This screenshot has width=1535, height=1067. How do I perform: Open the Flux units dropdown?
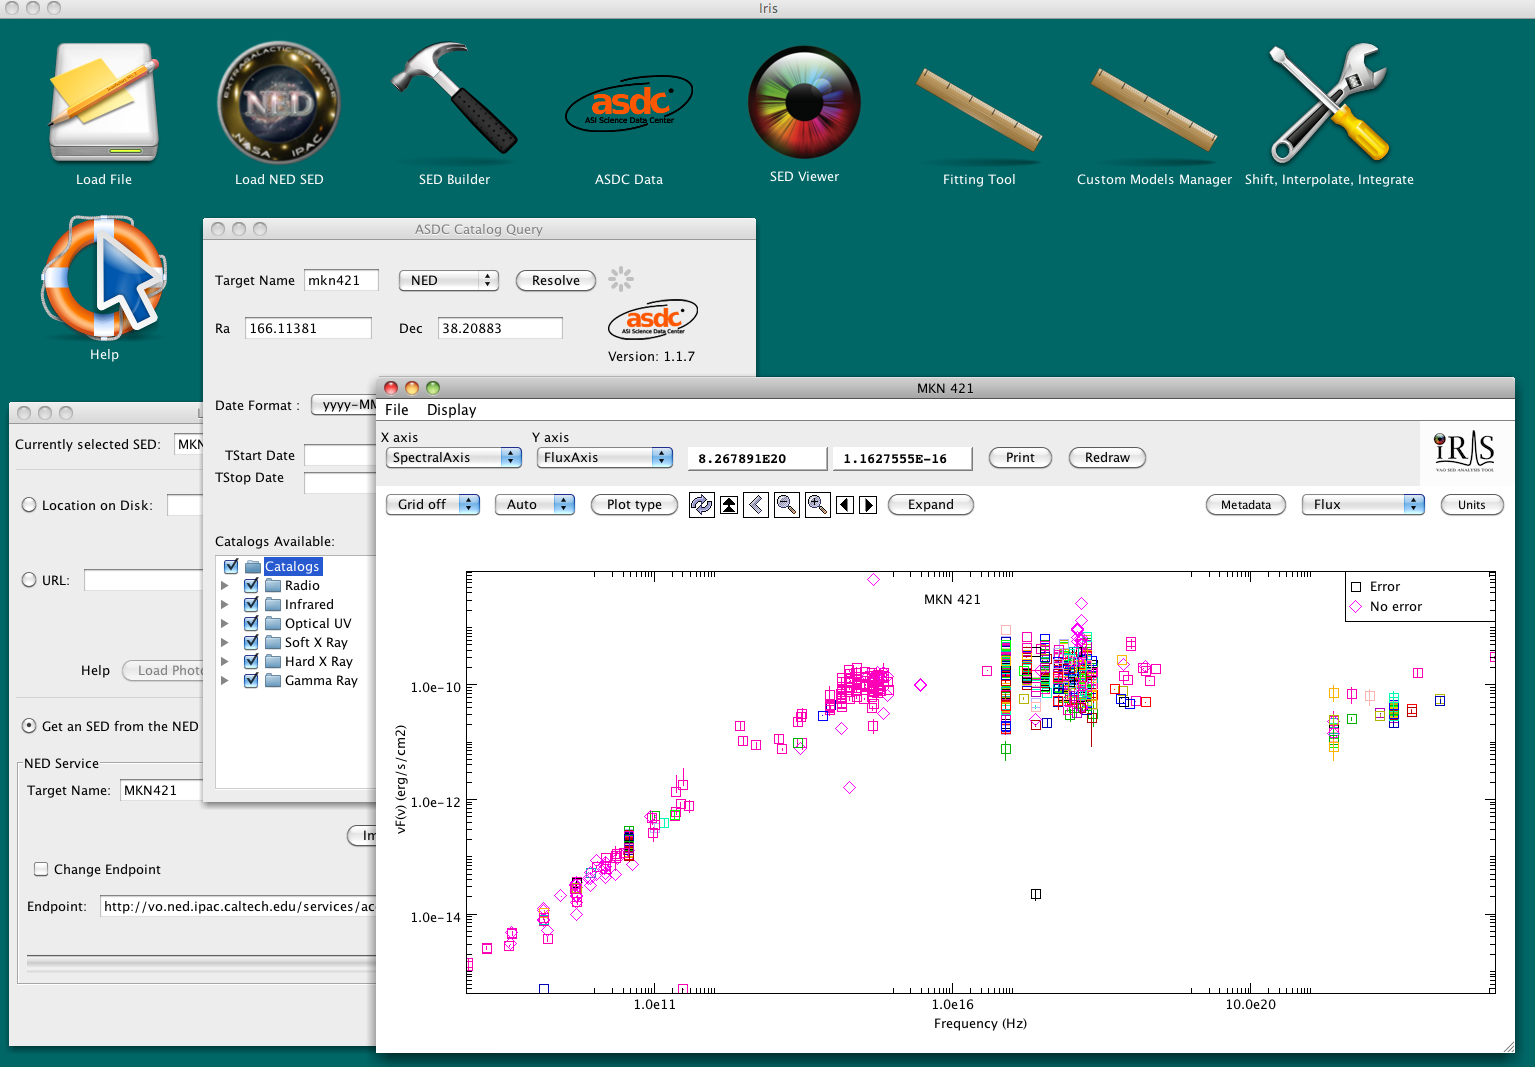[x=1362, y=505]
